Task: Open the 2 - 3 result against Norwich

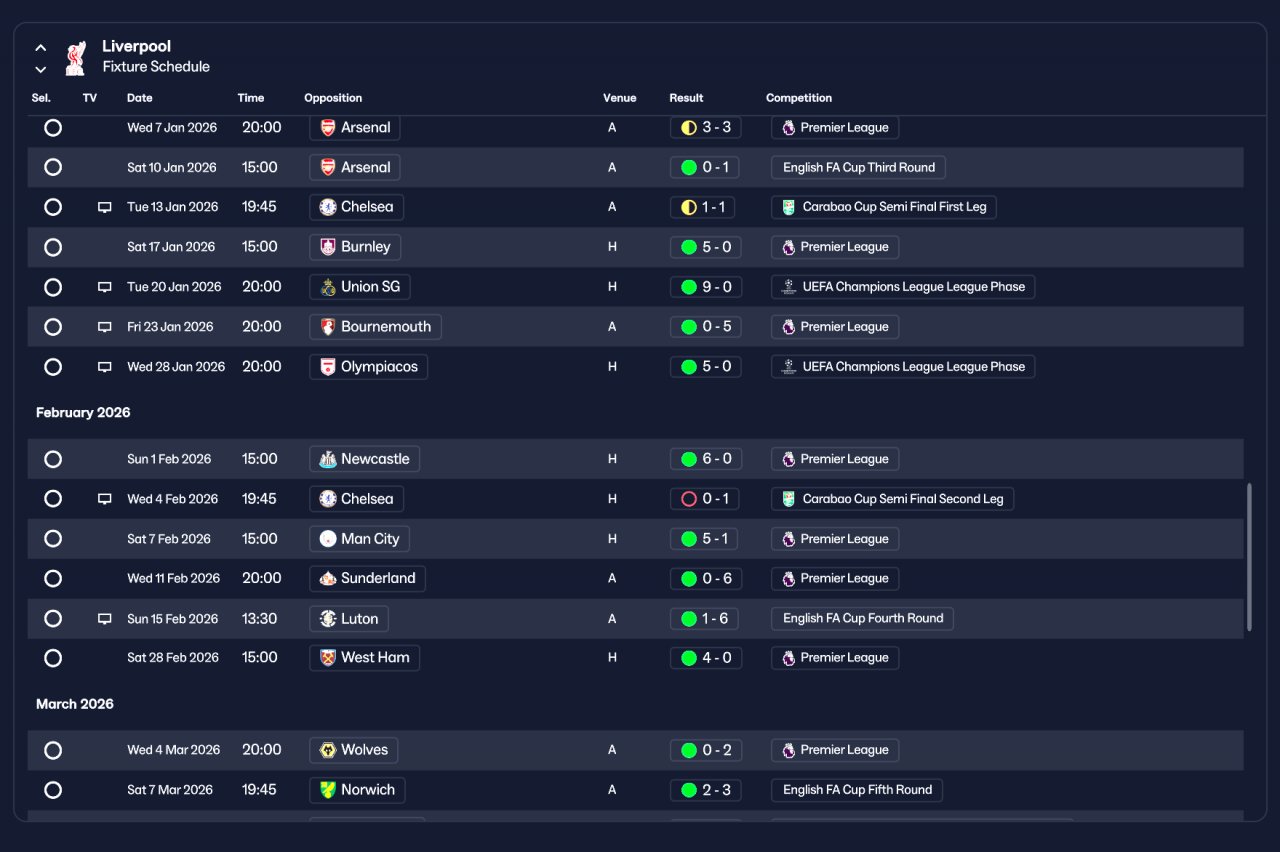Action: pos(706,790)
